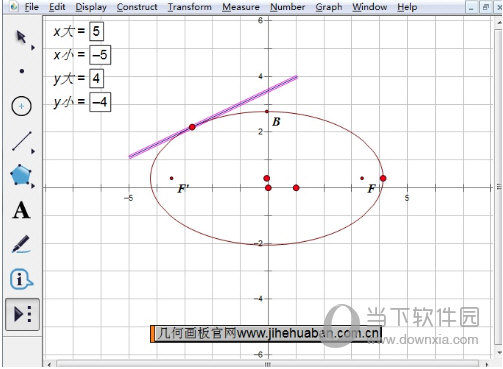
Task: Expand the straightedge tool variants flyout
Action: pos(33,151)
